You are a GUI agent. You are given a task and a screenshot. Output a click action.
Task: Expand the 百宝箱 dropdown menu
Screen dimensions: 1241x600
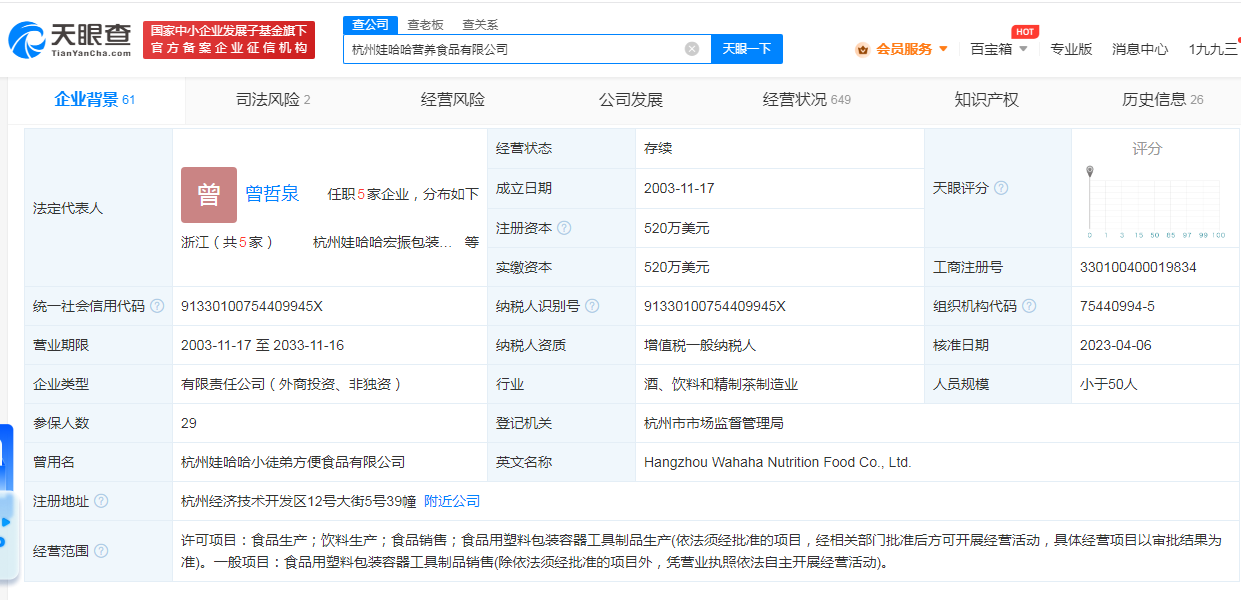[x=1023, y=49]
